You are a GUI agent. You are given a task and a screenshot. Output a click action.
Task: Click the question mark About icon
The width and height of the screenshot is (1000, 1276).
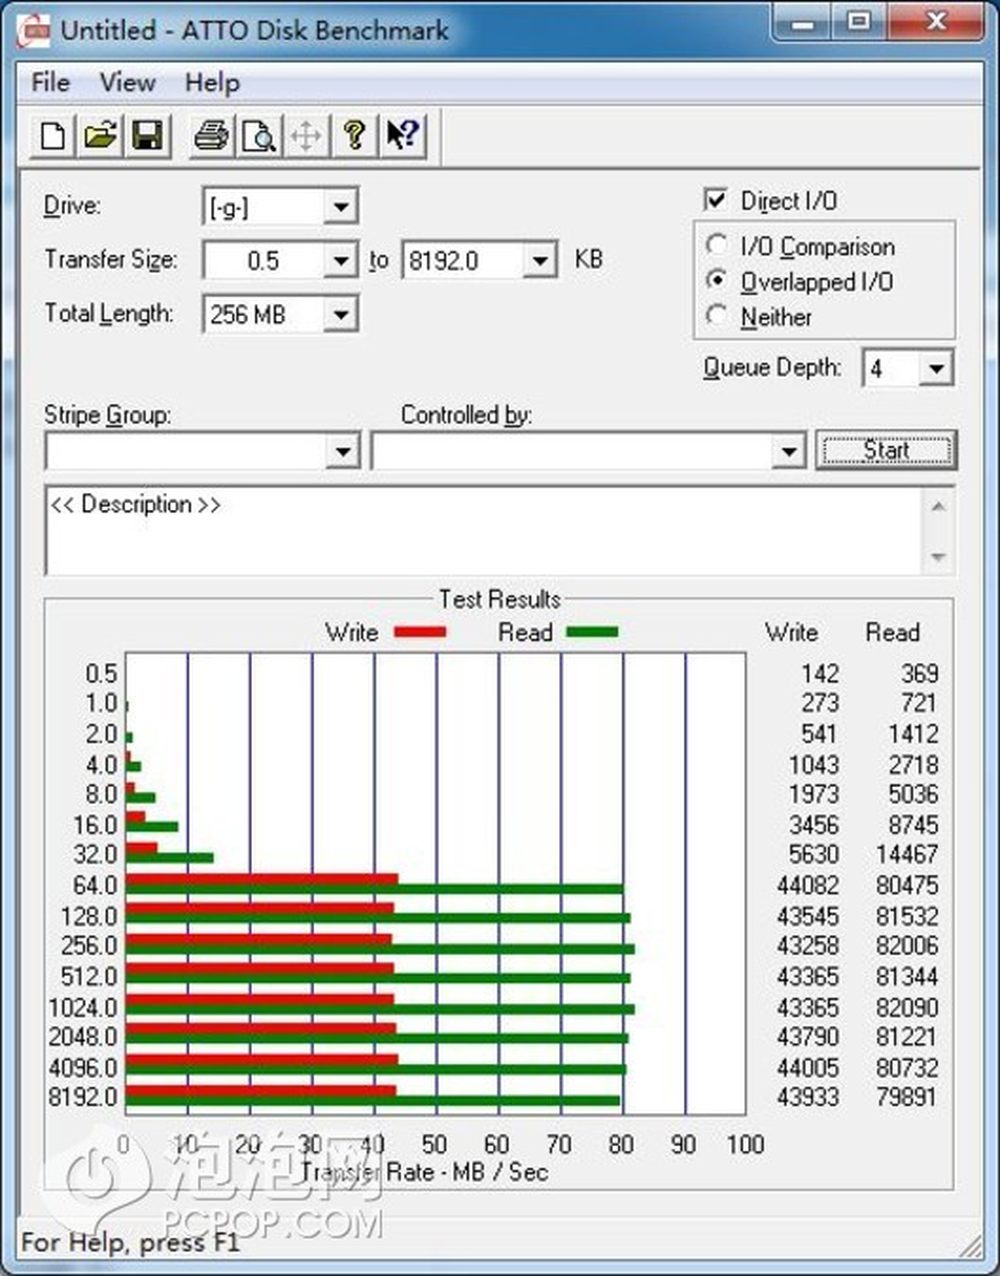tap(354, 135)
